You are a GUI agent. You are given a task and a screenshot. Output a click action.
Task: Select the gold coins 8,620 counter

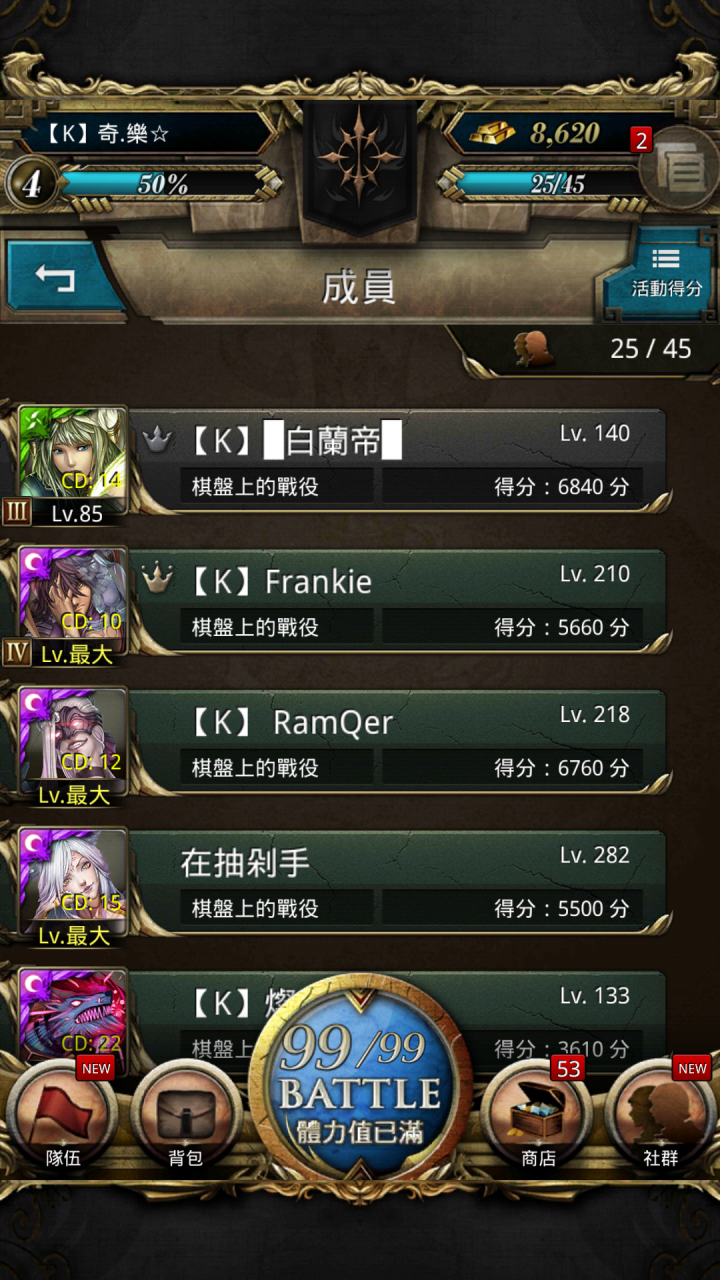[x=545, y=133]
